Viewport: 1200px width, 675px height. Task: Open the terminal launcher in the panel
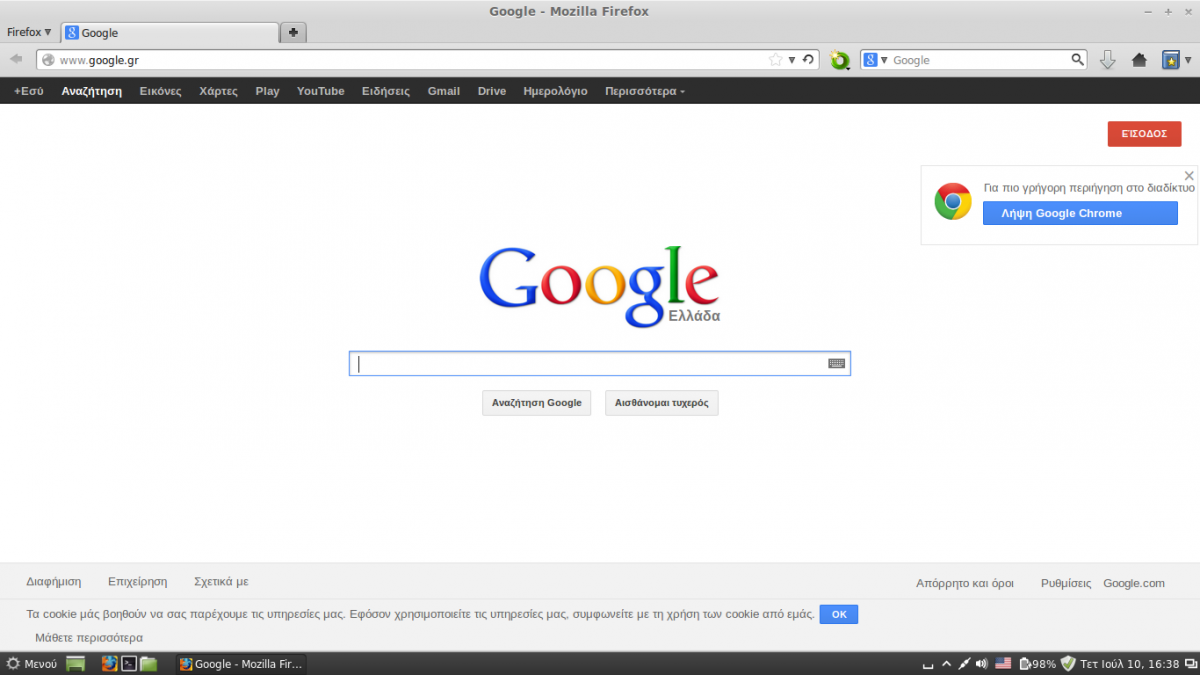click(129, 663)
